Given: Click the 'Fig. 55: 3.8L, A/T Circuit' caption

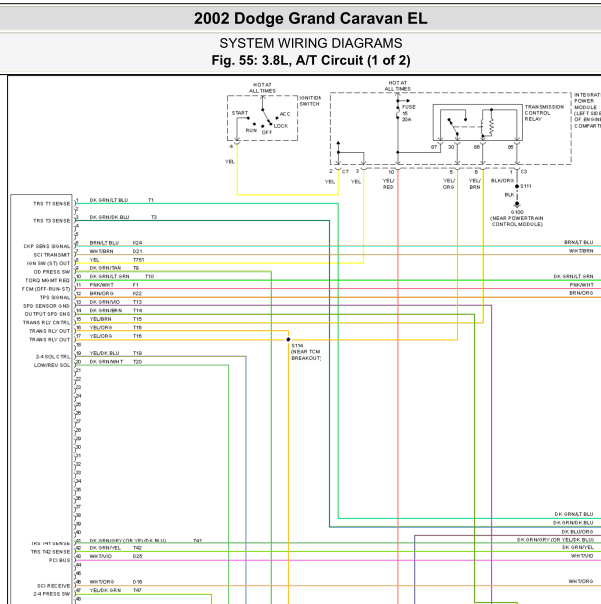Looking at the screenshot, I should pyautogui.click(x=311, y=60).
